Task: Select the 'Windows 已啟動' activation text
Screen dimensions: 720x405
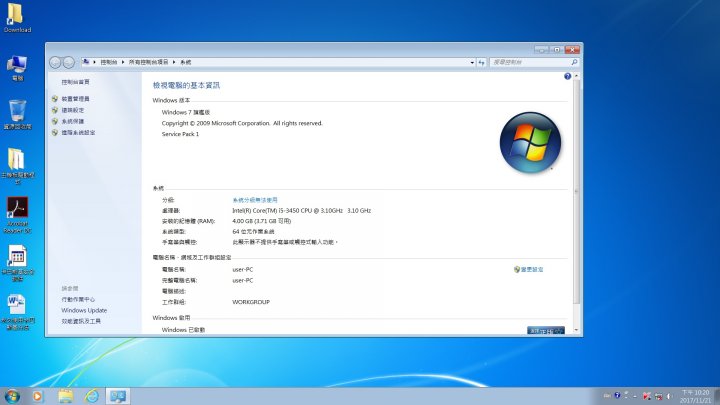Action: (x=183, y=330)
